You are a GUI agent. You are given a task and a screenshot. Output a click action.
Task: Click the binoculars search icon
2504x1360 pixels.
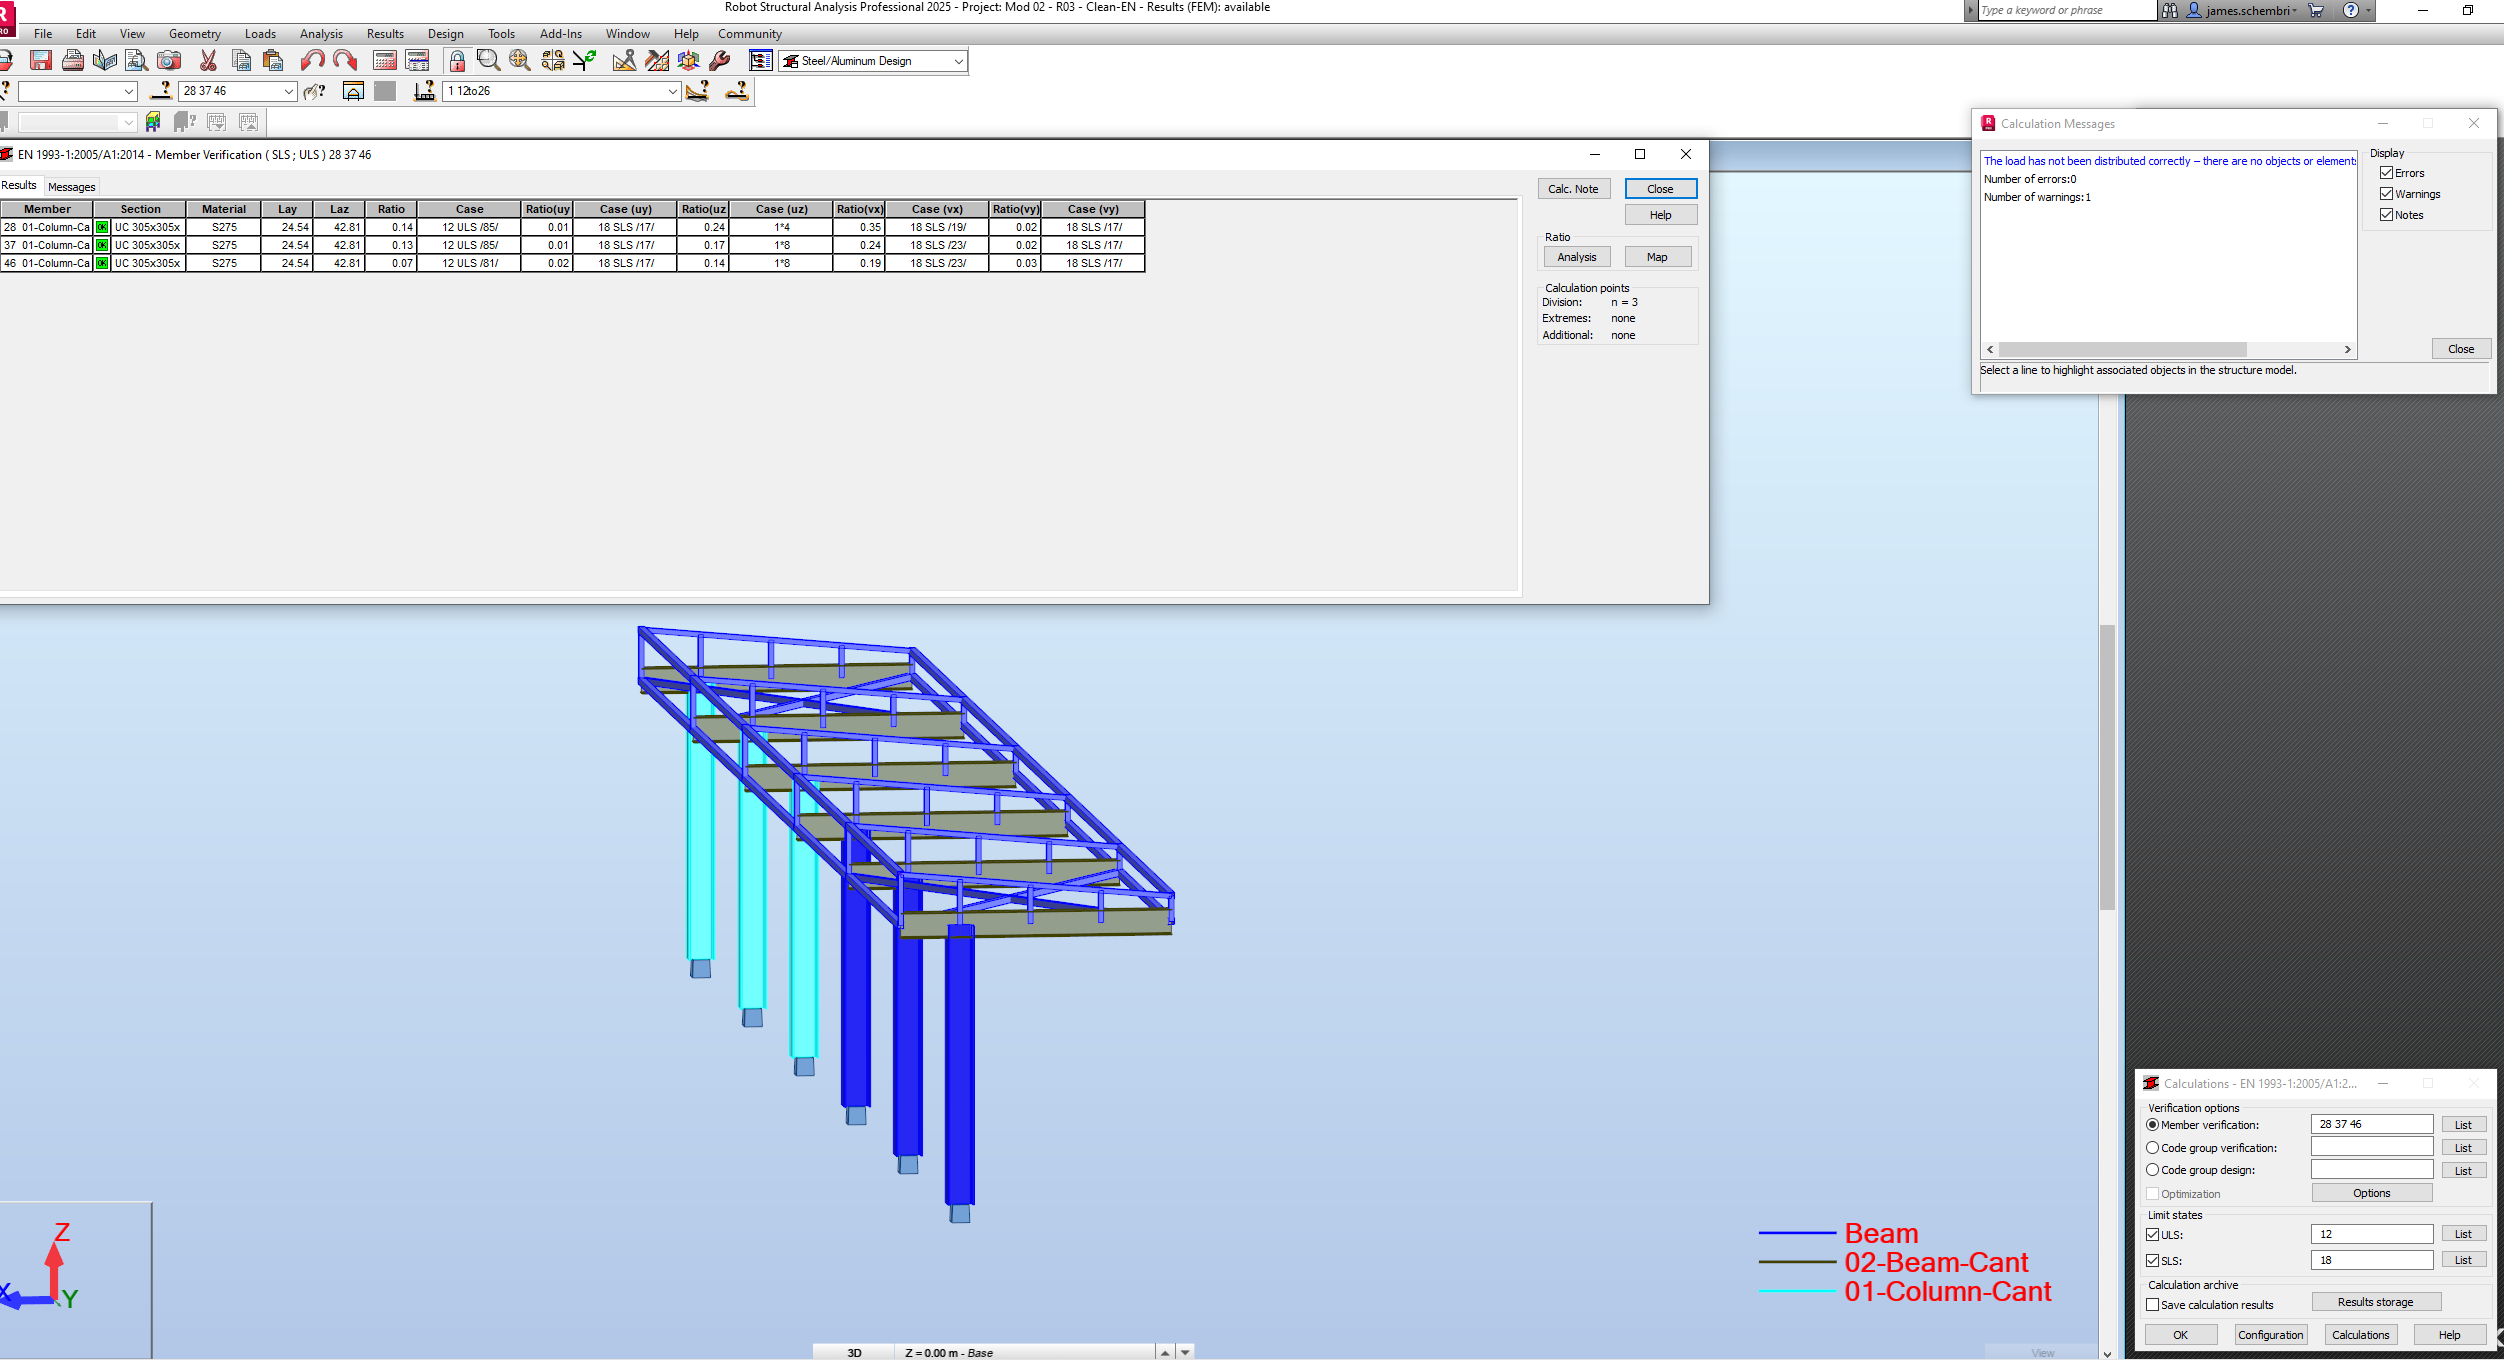[x=2169, y=11]
